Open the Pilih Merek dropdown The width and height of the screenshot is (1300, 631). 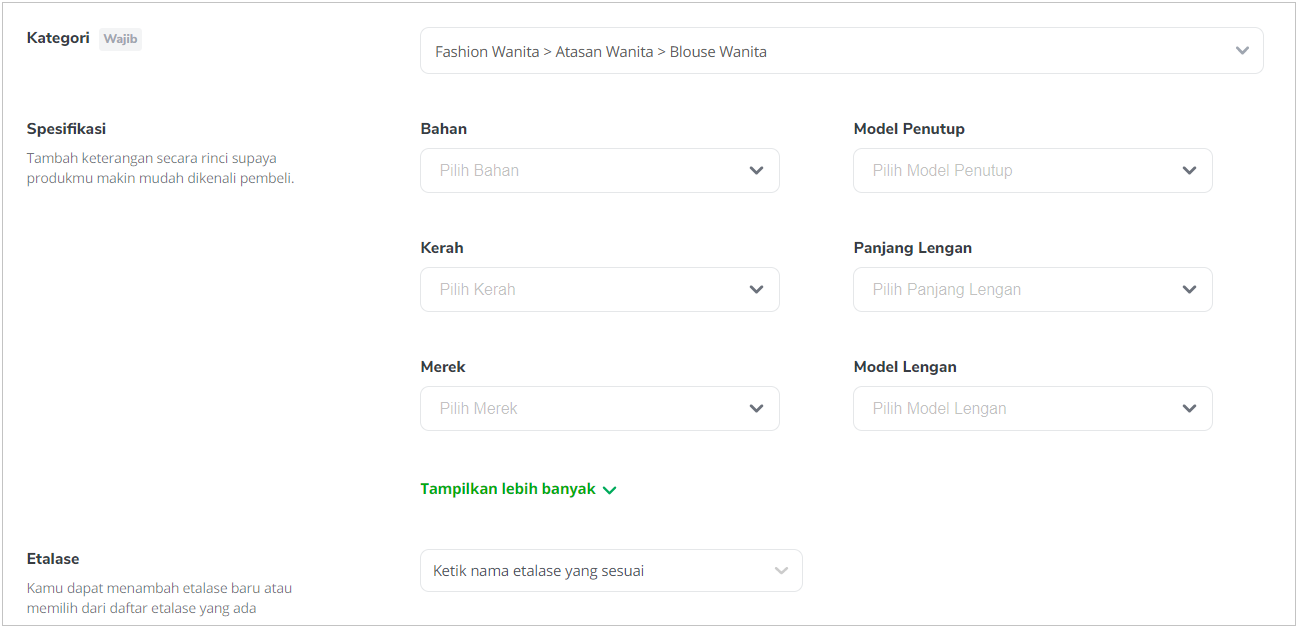(600, 409)
